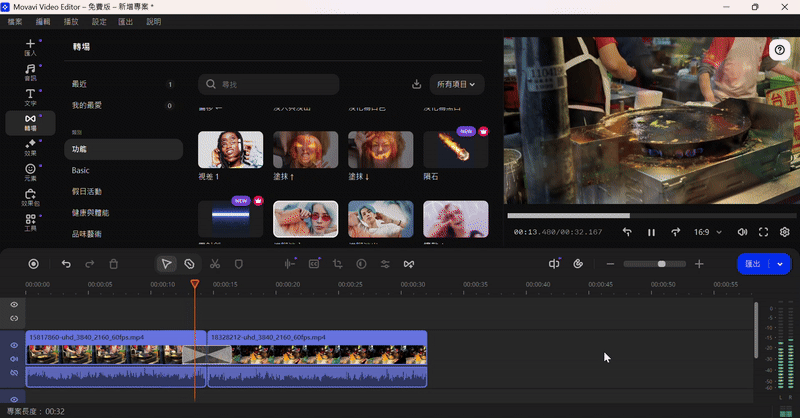Toggle fullscreen preview icon
800x418 pixels.
point(763,232)
